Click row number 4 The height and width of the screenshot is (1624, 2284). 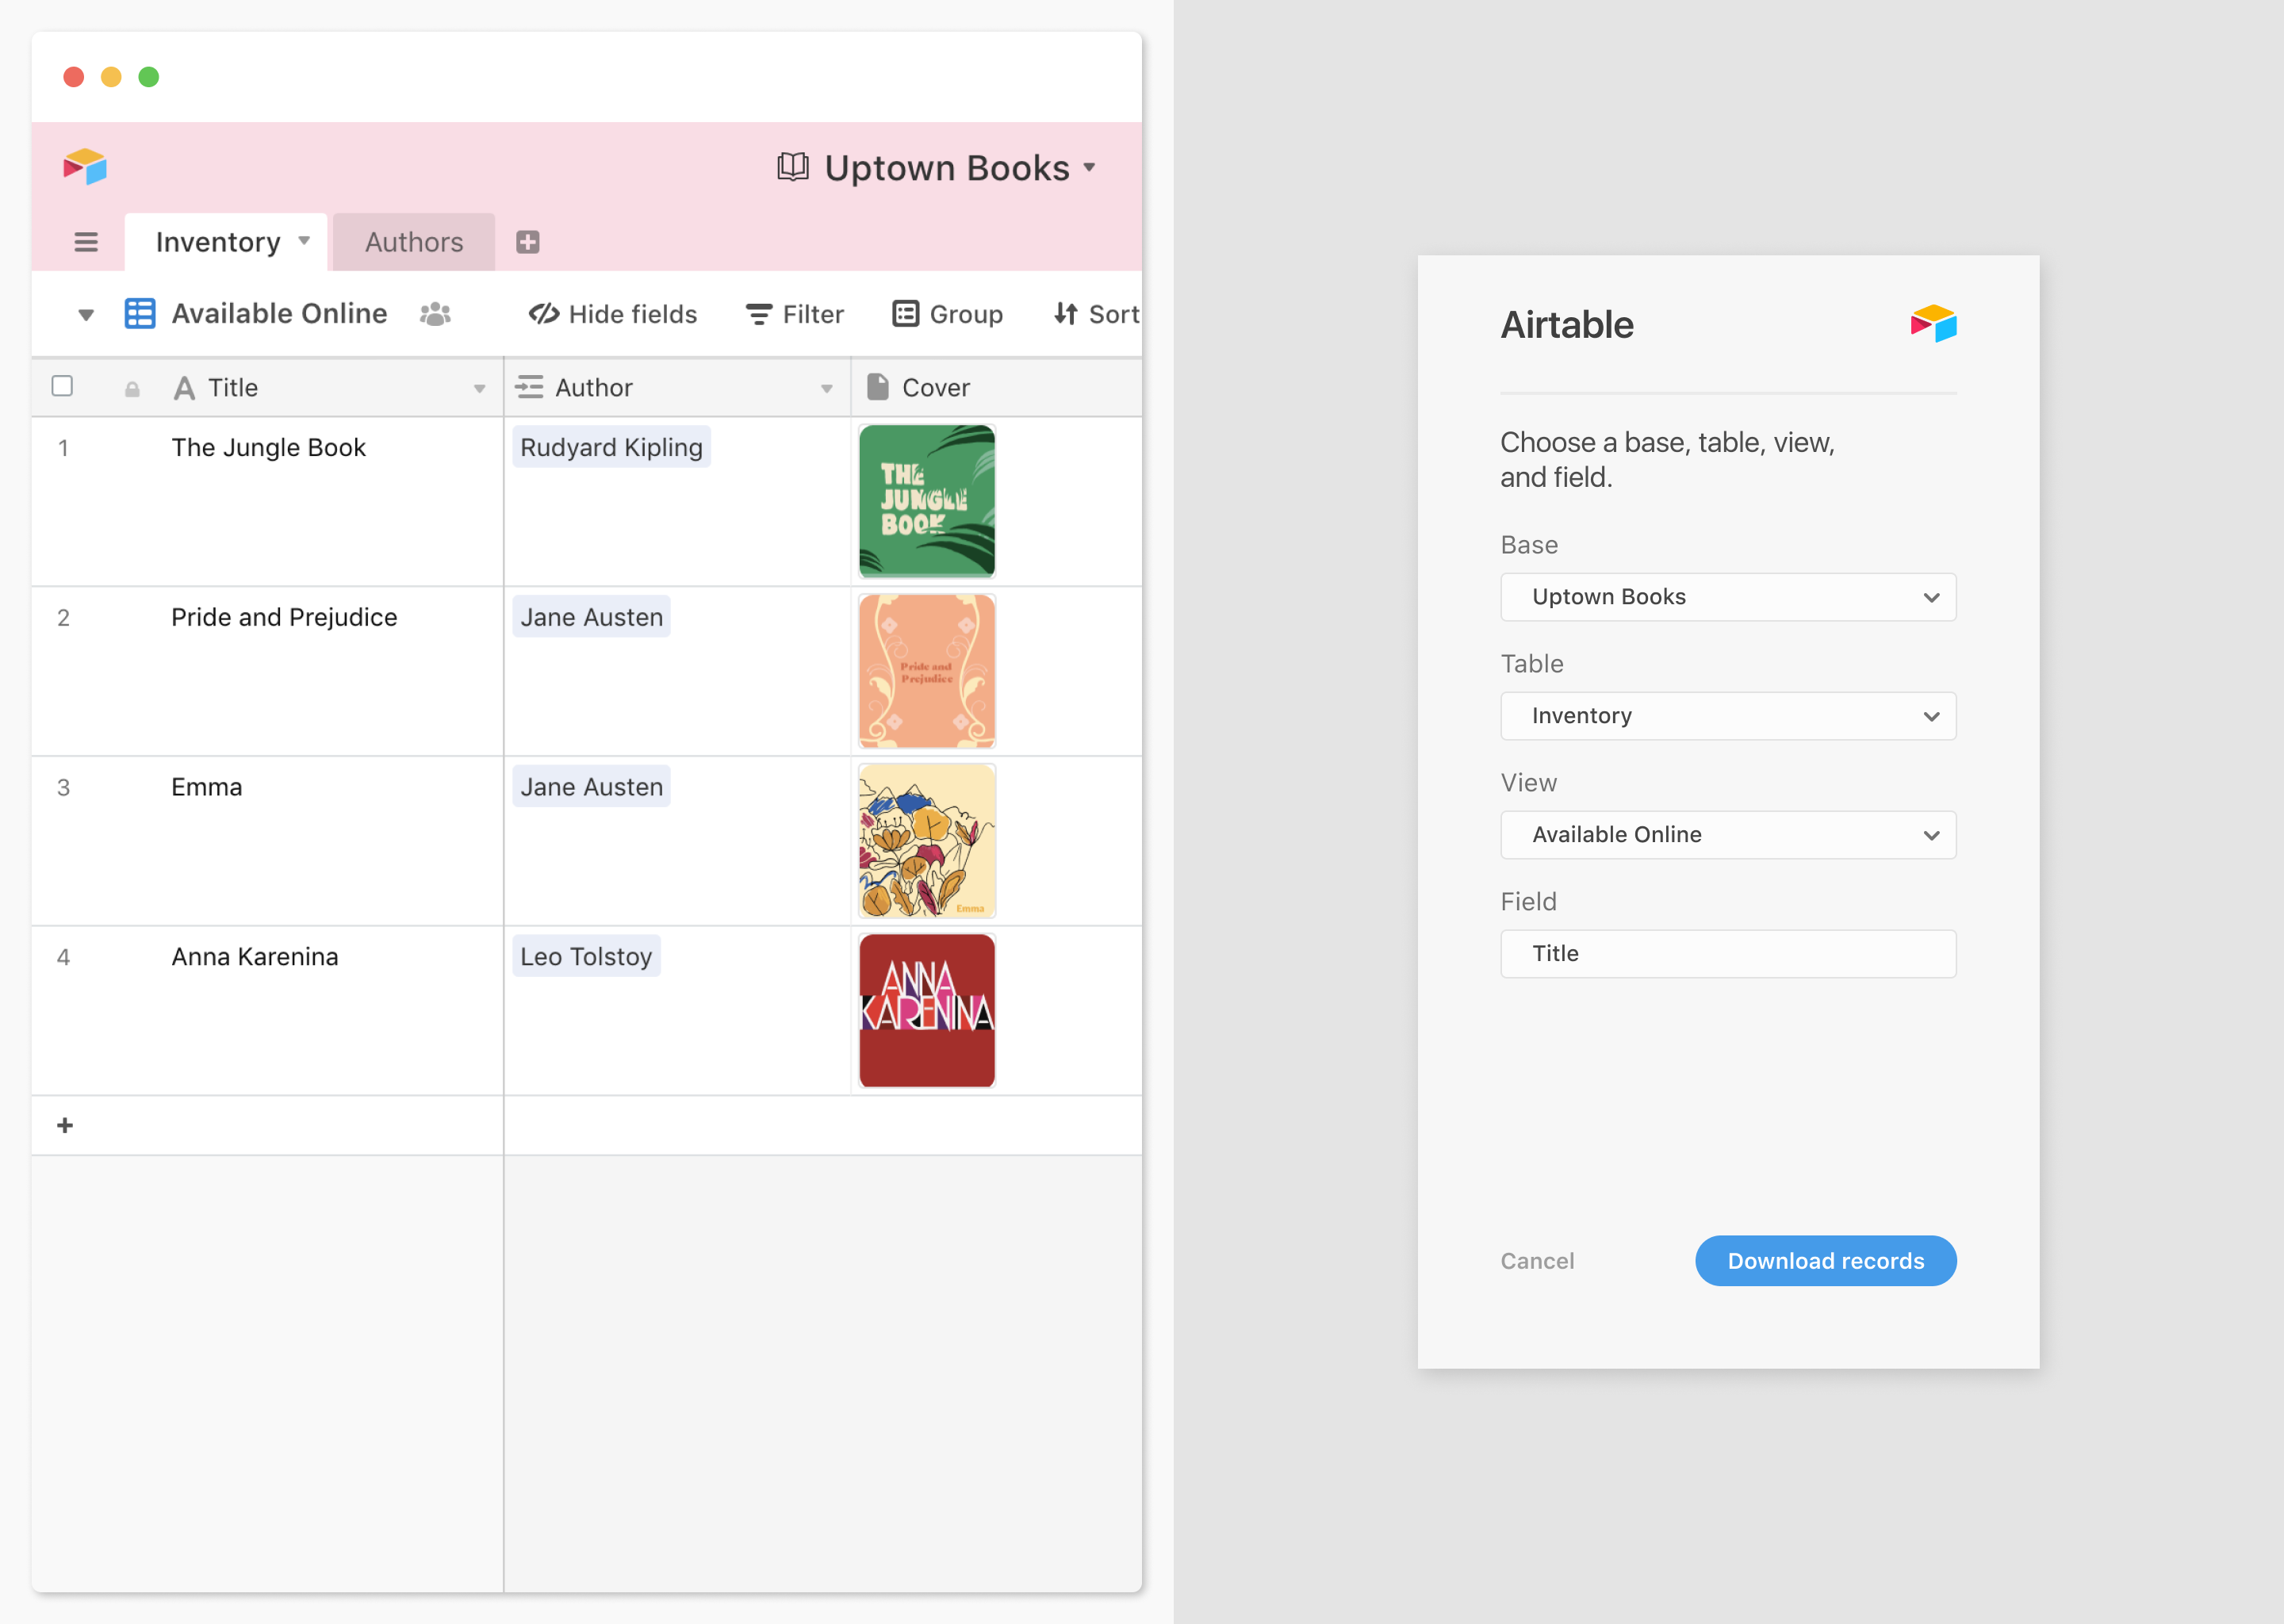click(63, 958)
